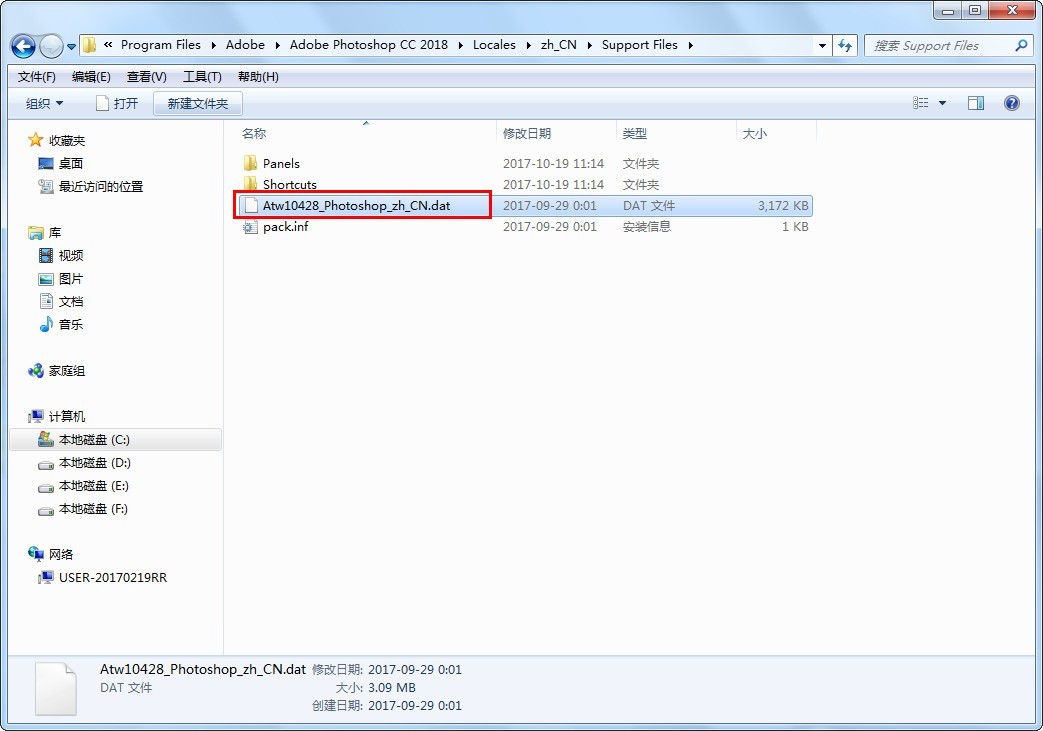Select 收藏夹 in navigation pane
This screenshot has height=731, width=1043.
pos(67,140)
